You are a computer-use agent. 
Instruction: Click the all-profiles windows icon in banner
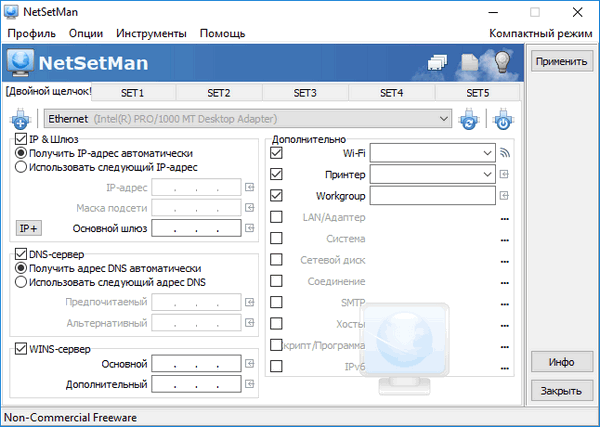pyautogui.click(x=437, y=62)
